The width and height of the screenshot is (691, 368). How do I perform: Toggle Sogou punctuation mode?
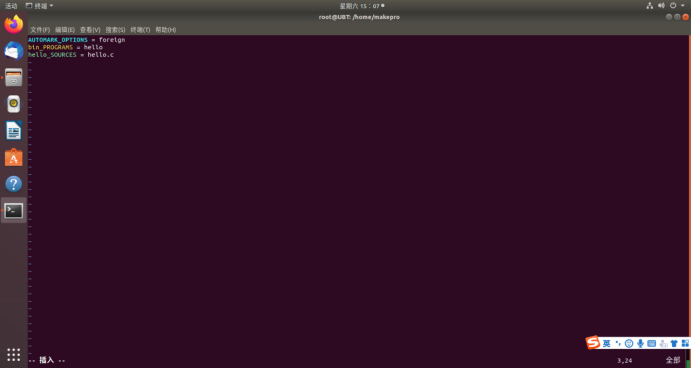tap(618, 343)
